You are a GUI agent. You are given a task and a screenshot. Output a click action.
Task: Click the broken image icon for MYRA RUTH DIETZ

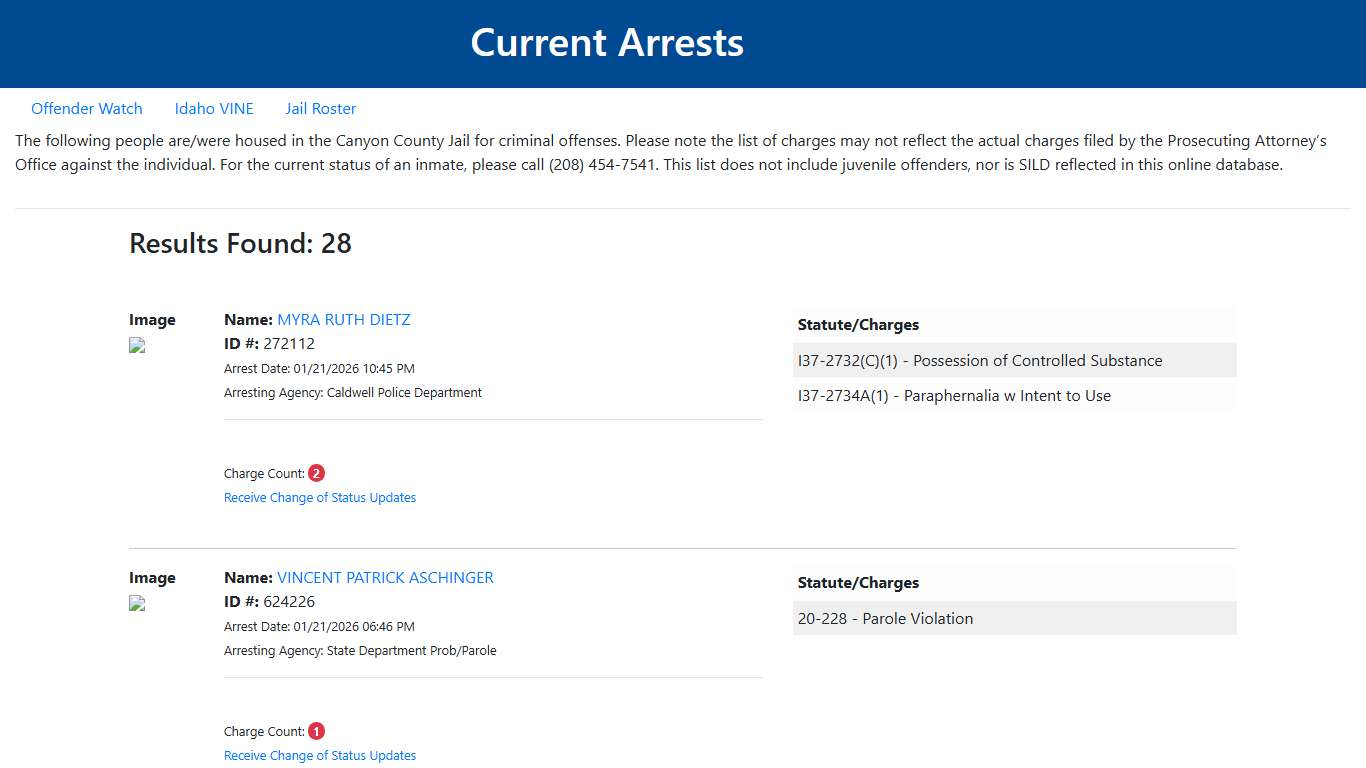point(136,345)
